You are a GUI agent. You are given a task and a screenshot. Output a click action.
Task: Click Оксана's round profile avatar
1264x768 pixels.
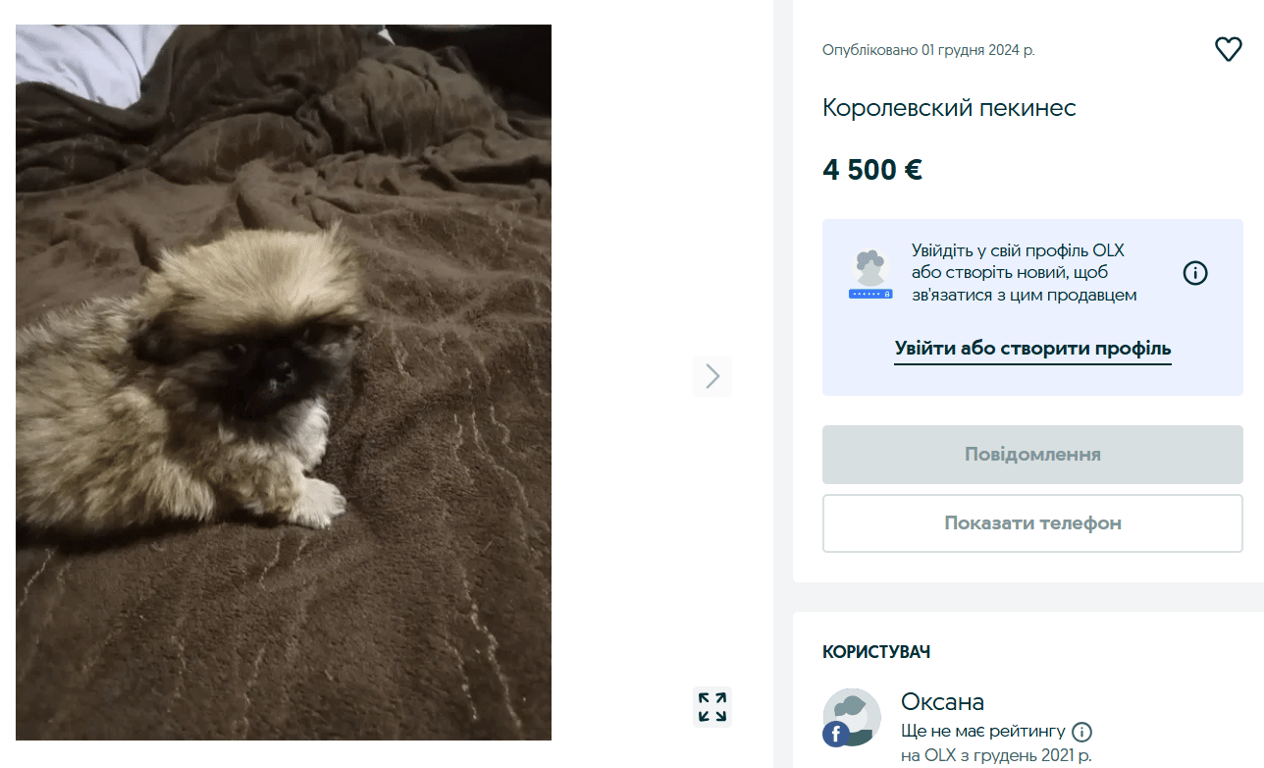[851, 717]
